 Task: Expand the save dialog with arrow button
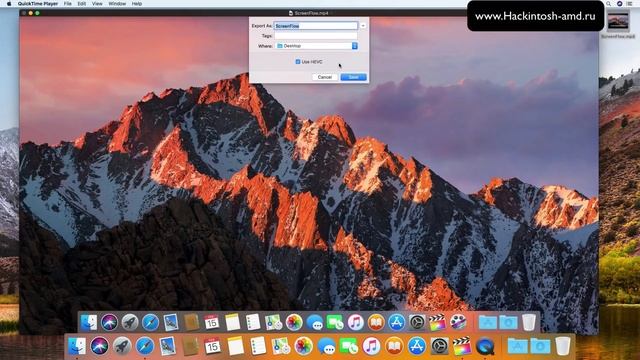pyautogui.click(x=363, y=26)
